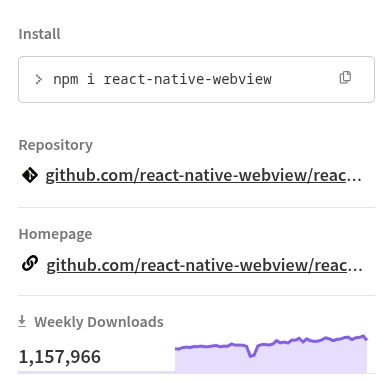Click the word npm in install box

click(66, 80)
